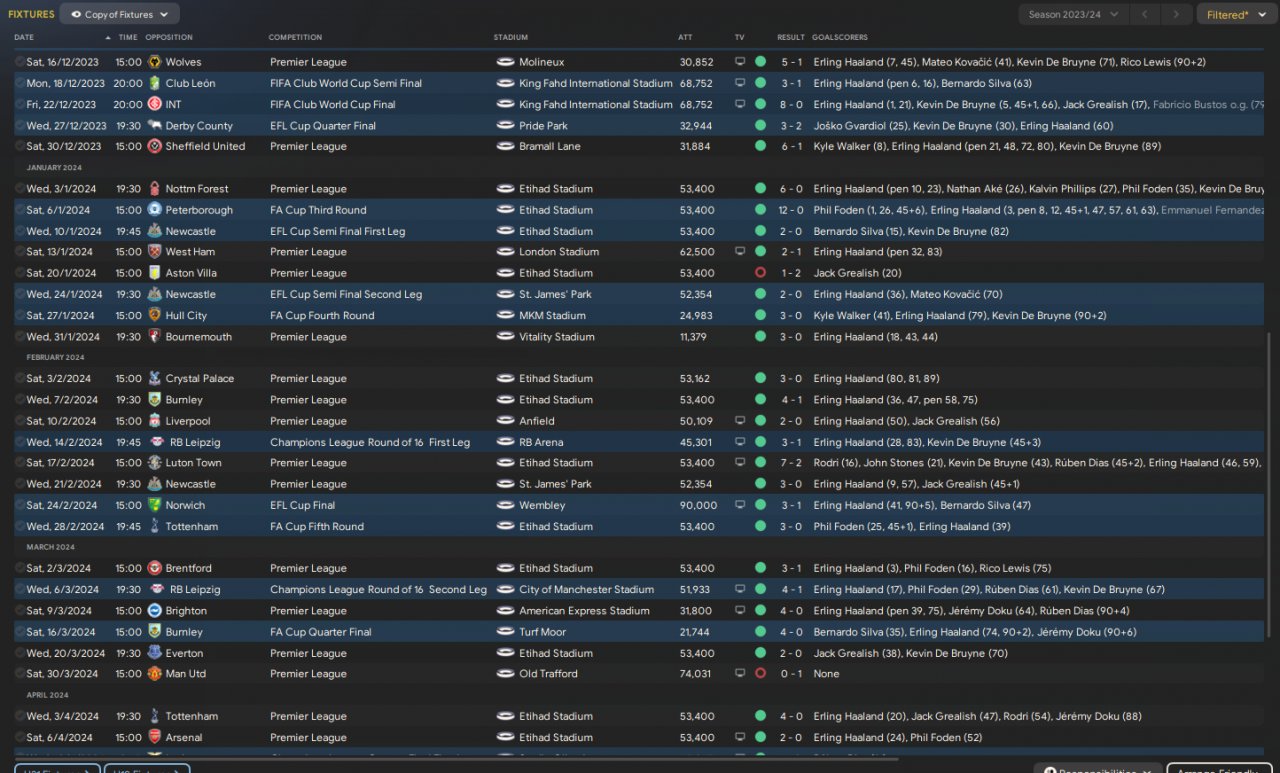Screen dimensions: 1280x773
Task: Click the green win marker for Peterborough
Action: (760, 210)
